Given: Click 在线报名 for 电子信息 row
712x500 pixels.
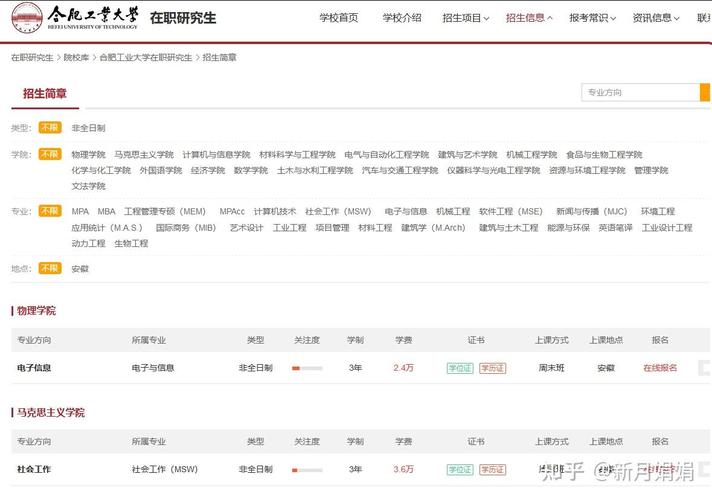Looking at the screenshot, I should tap(660, 368).
